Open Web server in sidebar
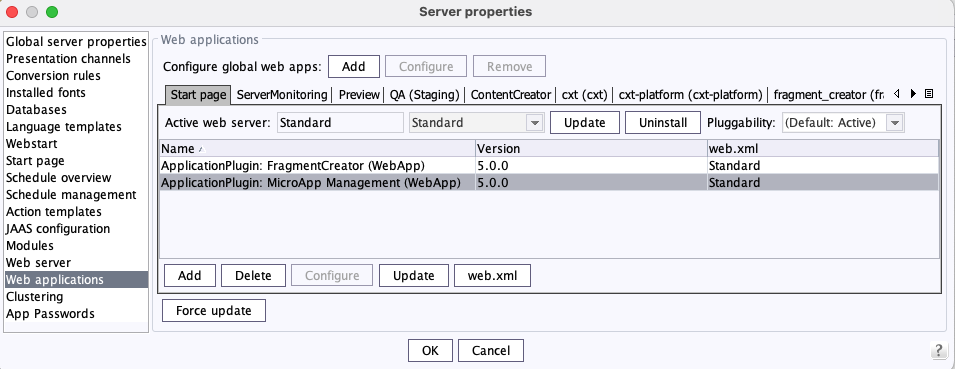The height and width of the screenshot is (369, 955). click(x=76, y=263)
